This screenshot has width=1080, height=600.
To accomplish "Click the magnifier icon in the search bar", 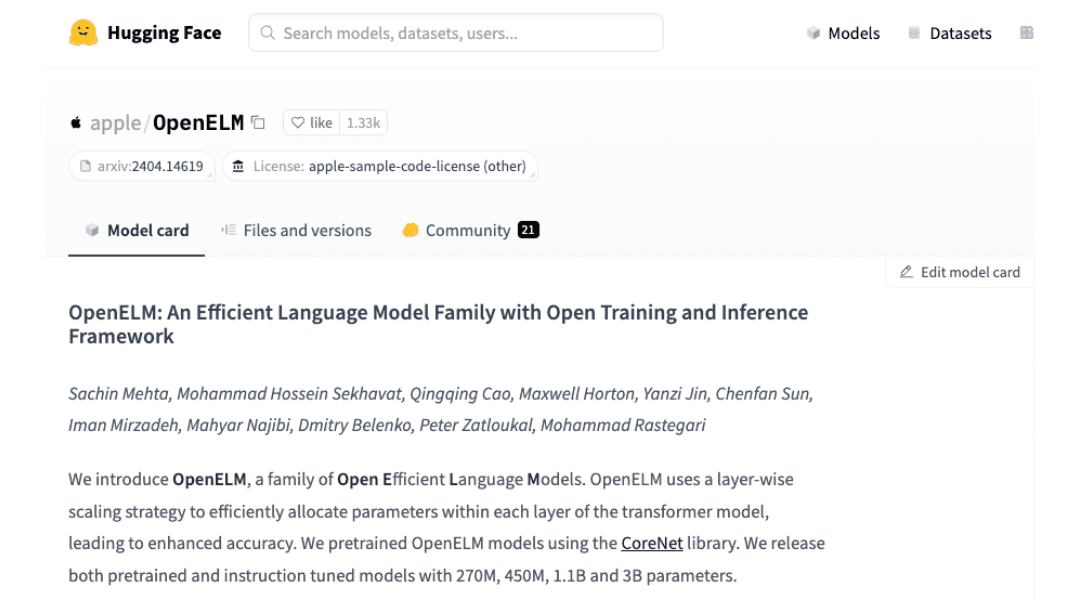I will (267, 33).
